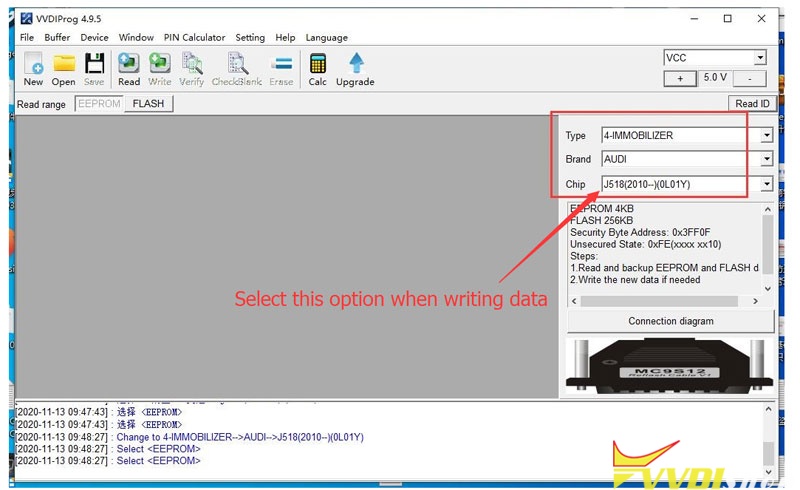
Task: Open the Setting menu
Action: 250,37
